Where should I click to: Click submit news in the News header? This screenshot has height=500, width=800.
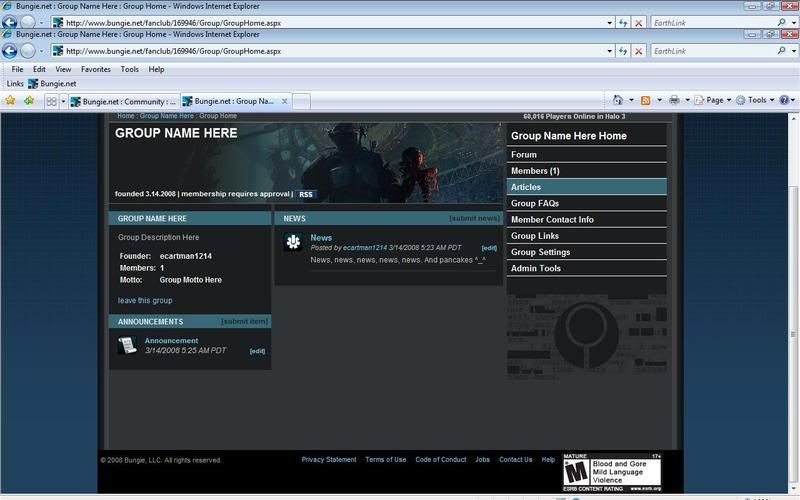point(474,218)
